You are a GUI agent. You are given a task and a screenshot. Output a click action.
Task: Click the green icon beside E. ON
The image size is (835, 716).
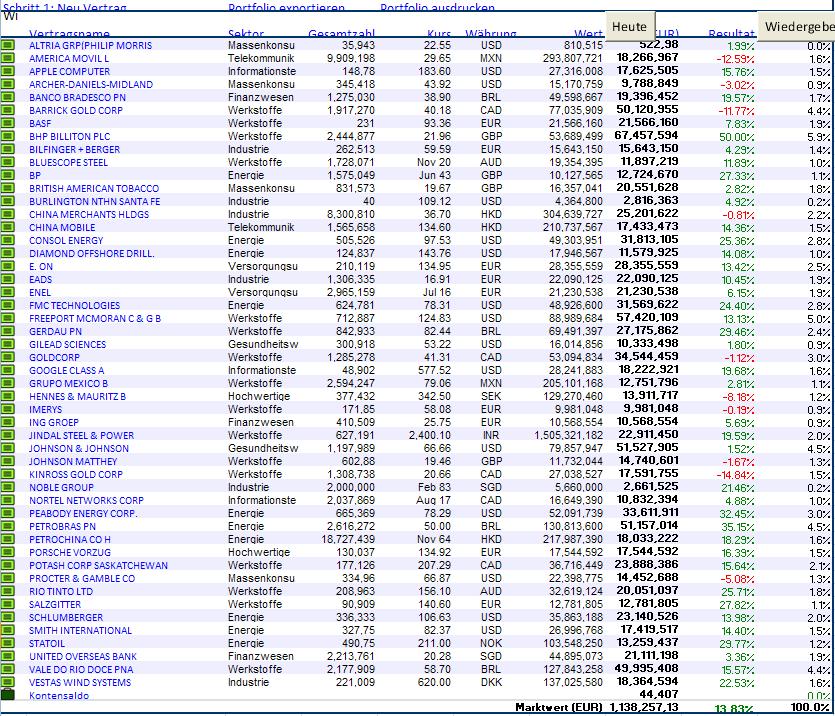tap(7, 266)
